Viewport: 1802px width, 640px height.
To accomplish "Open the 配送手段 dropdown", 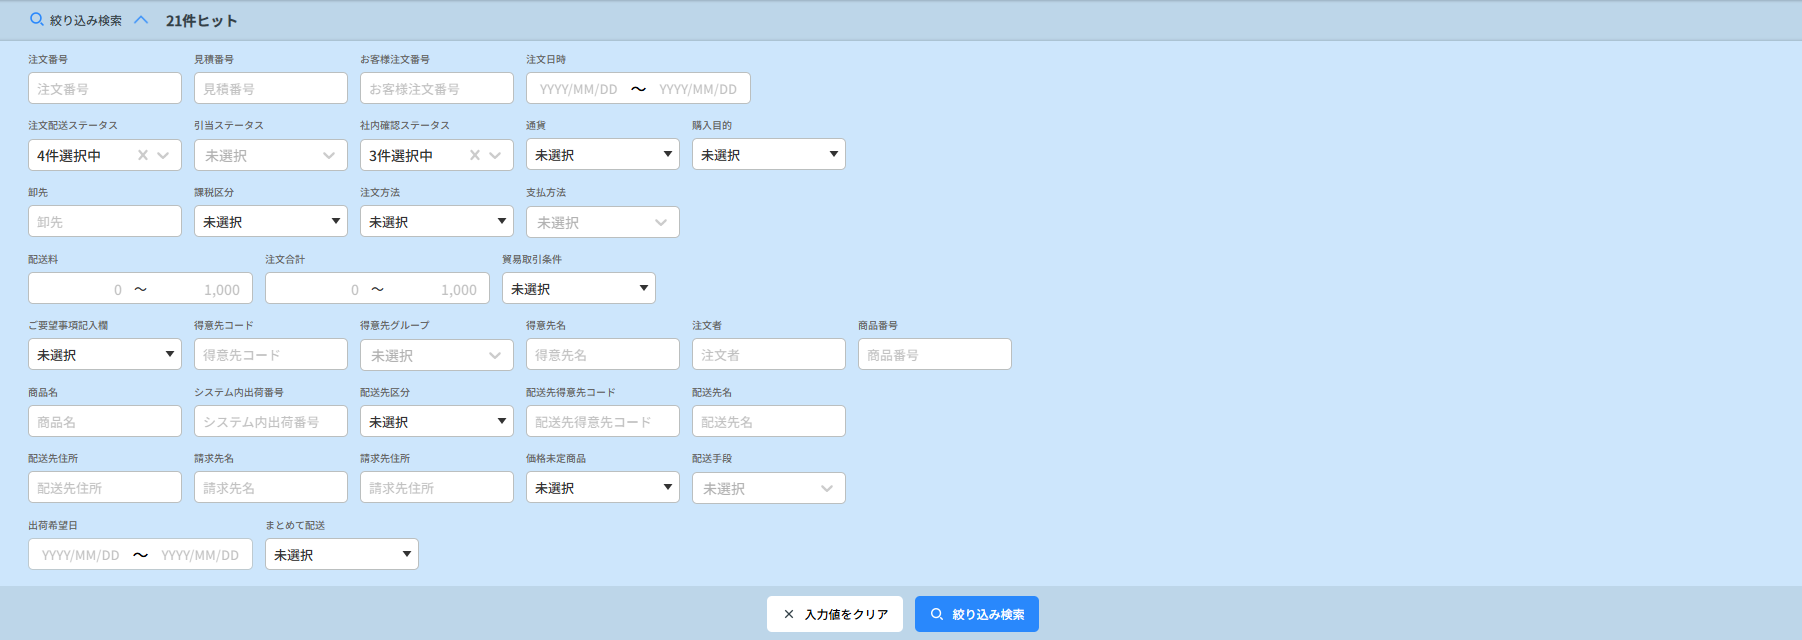I will (x=768, y=488).
